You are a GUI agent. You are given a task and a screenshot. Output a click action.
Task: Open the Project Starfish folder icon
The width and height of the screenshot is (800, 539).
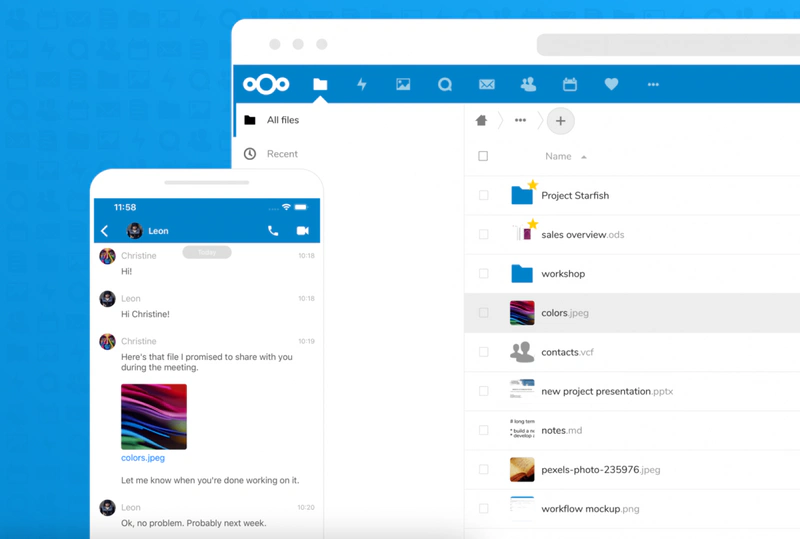522,195
